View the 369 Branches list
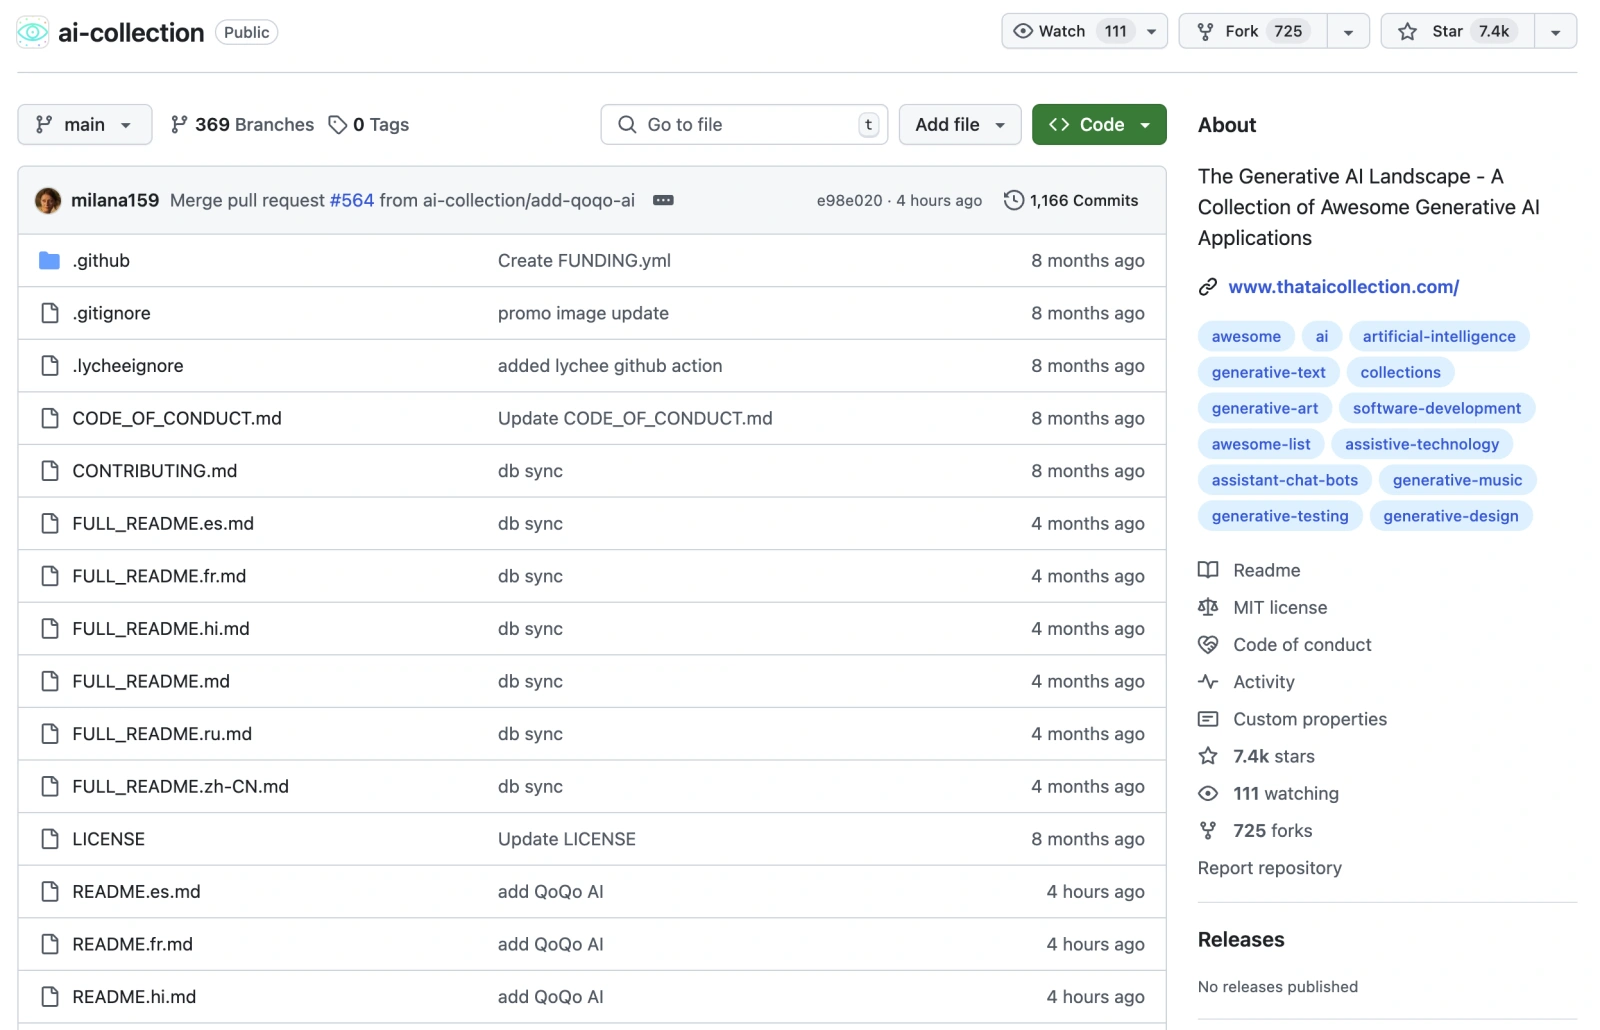 pos(242,125)
